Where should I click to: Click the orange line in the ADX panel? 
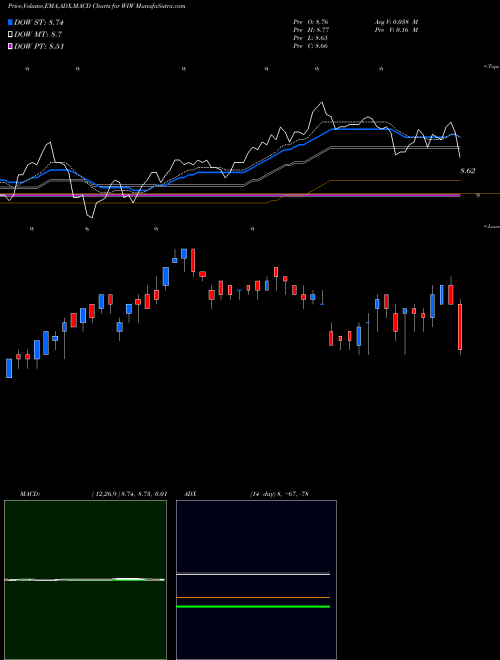tap(253, 597)
